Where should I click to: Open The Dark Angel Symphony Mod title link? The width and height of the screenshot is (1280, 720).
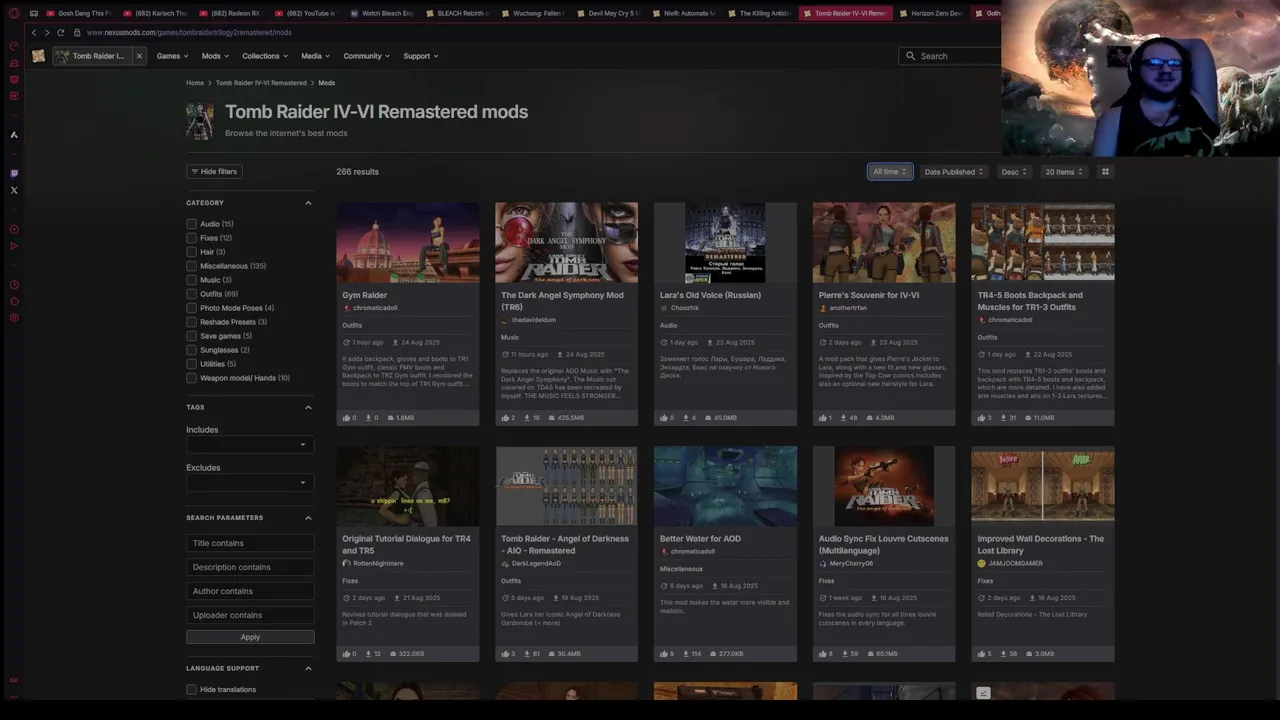click(562, 301)
